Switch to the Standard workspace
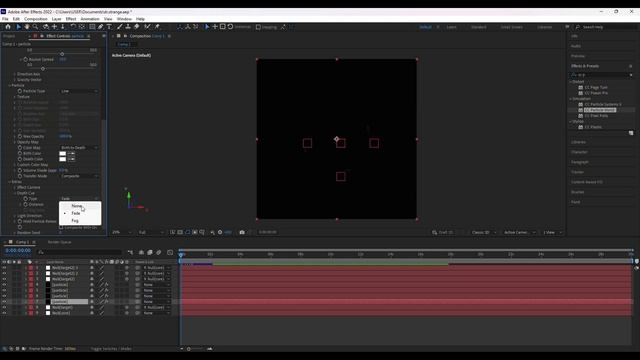Viewport: 640px width, 360px height. click(478, 27)
